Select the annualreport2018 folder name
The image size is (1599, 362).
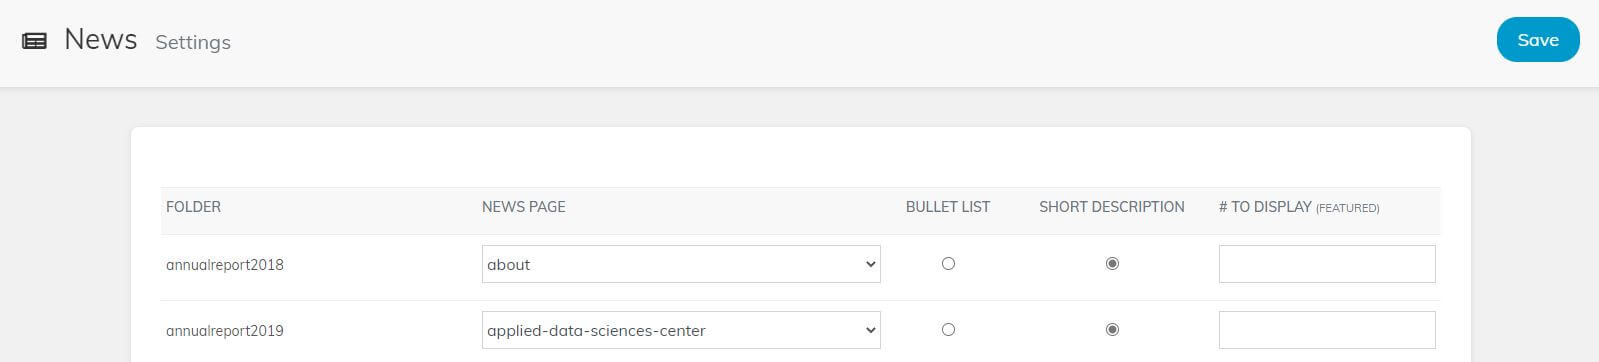tap(225, 265)
